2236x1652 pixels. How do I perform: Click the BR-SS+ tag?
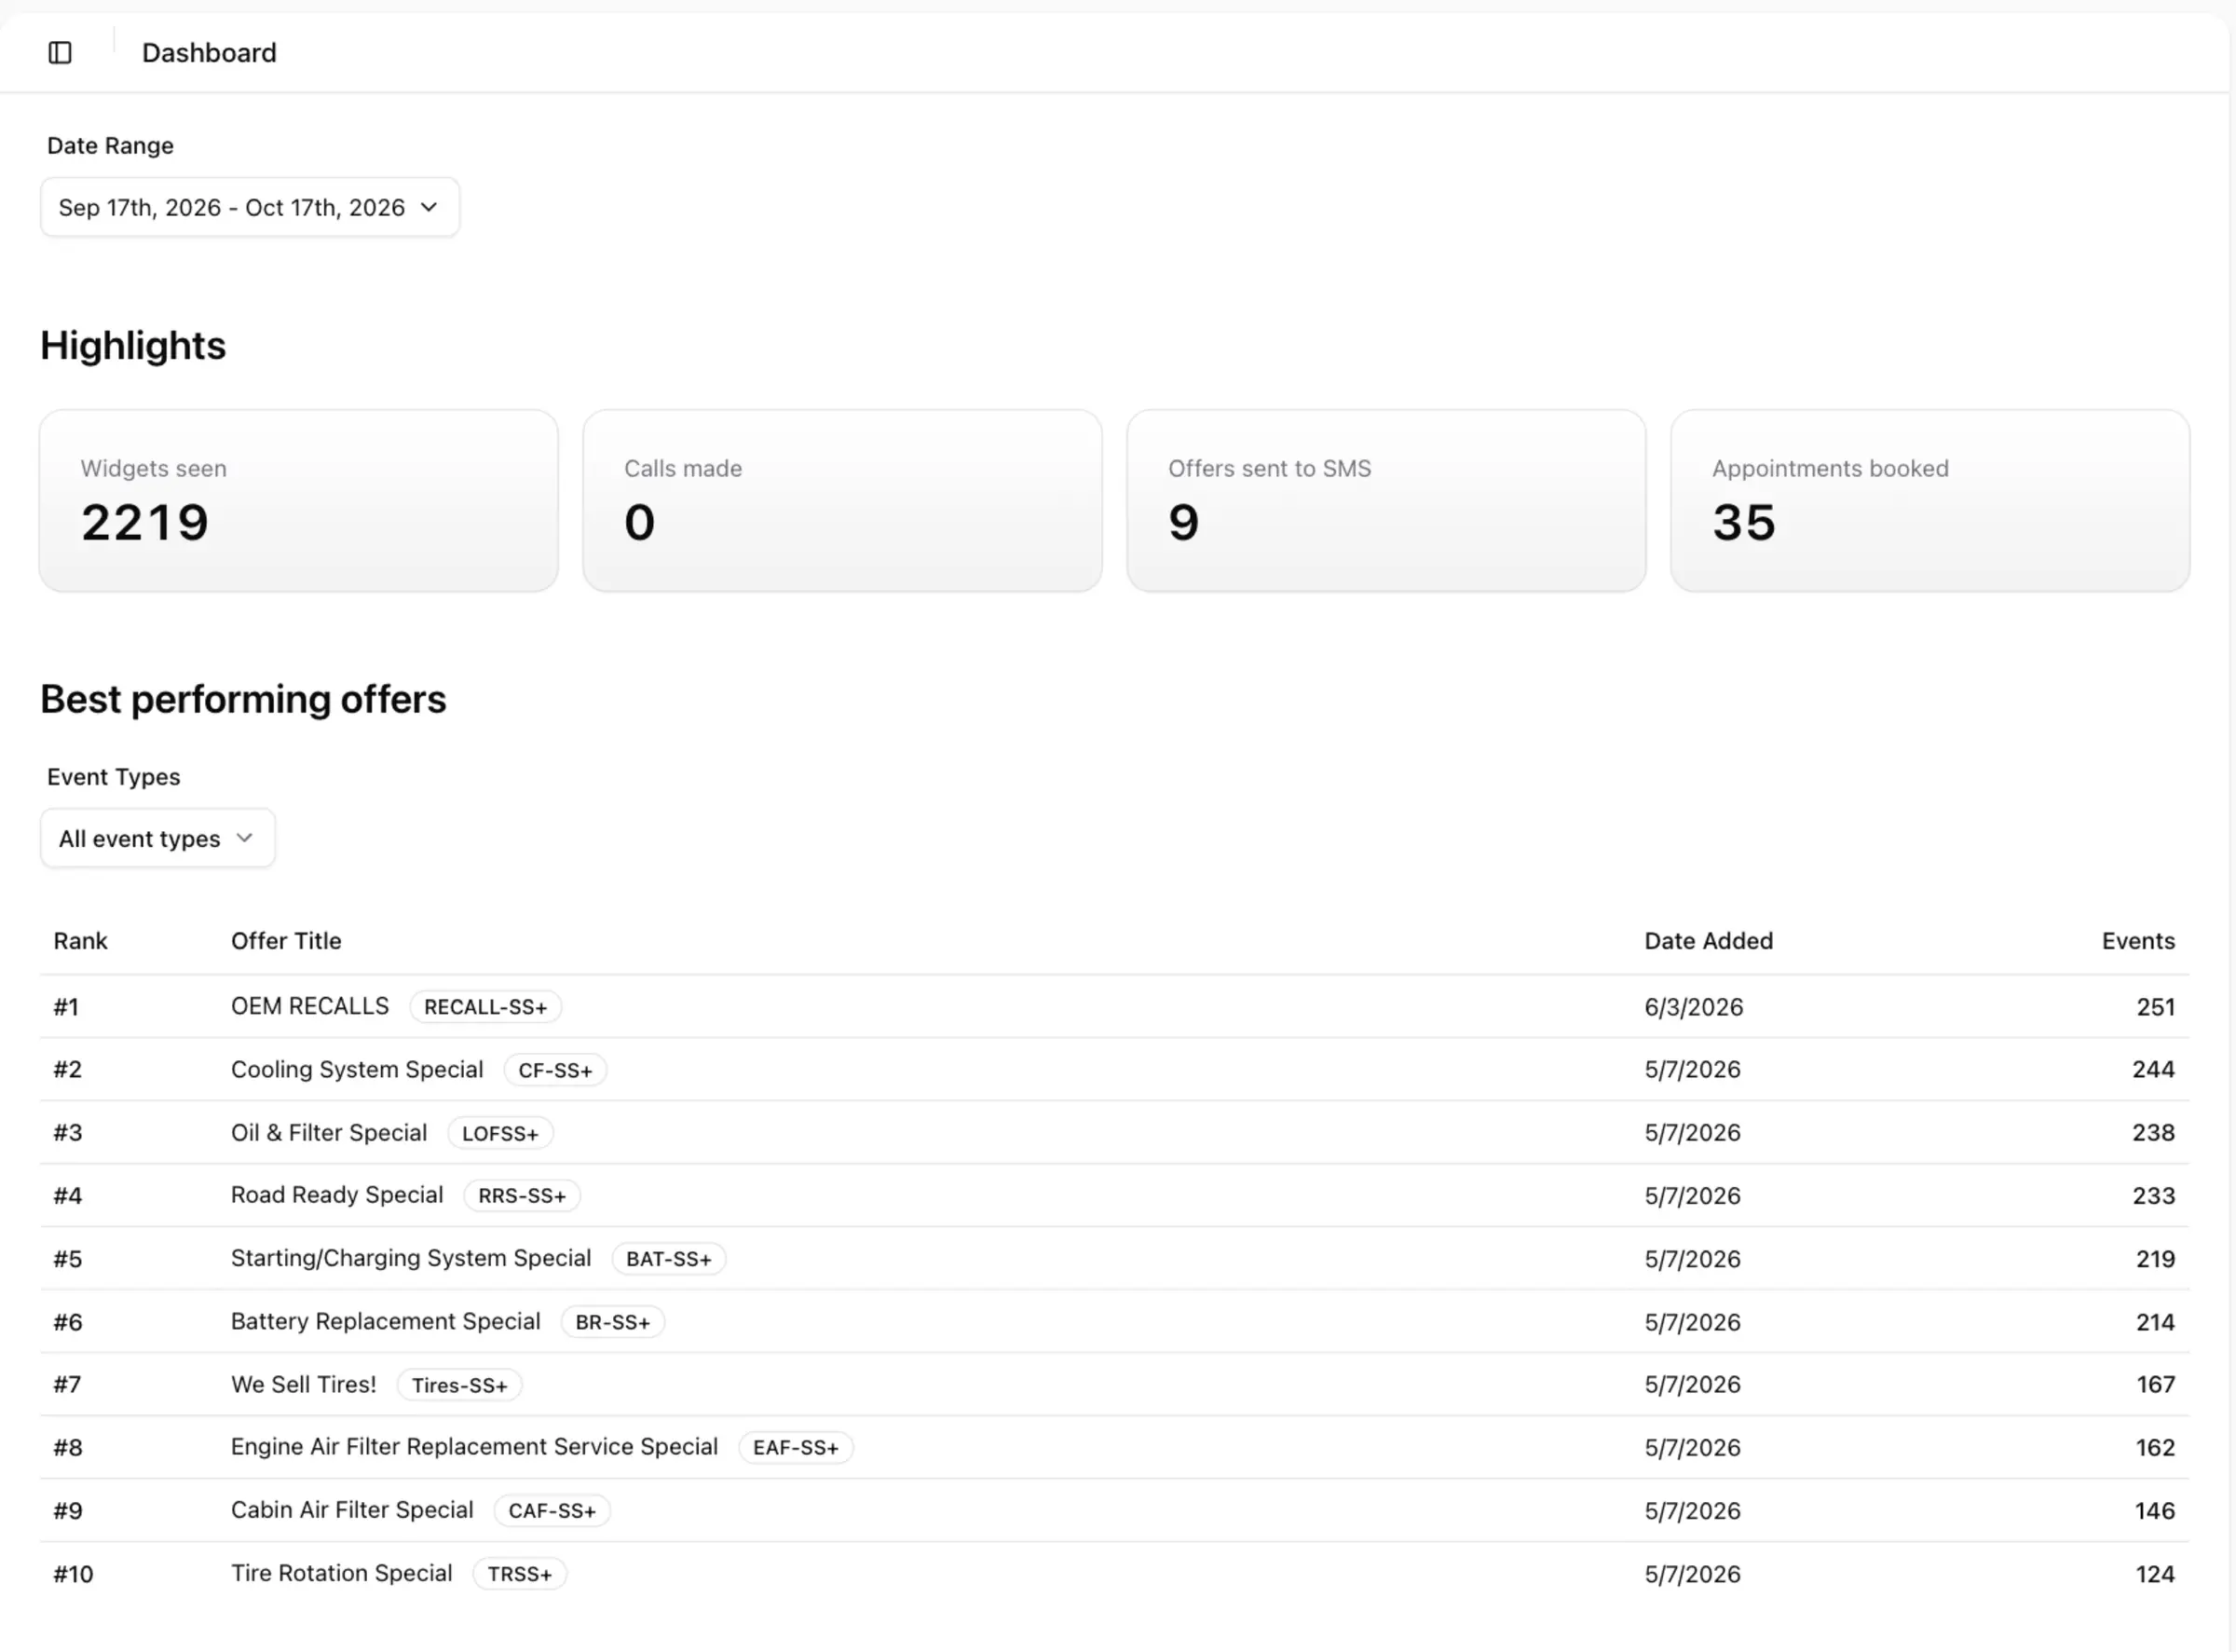tap(613, 1322)
